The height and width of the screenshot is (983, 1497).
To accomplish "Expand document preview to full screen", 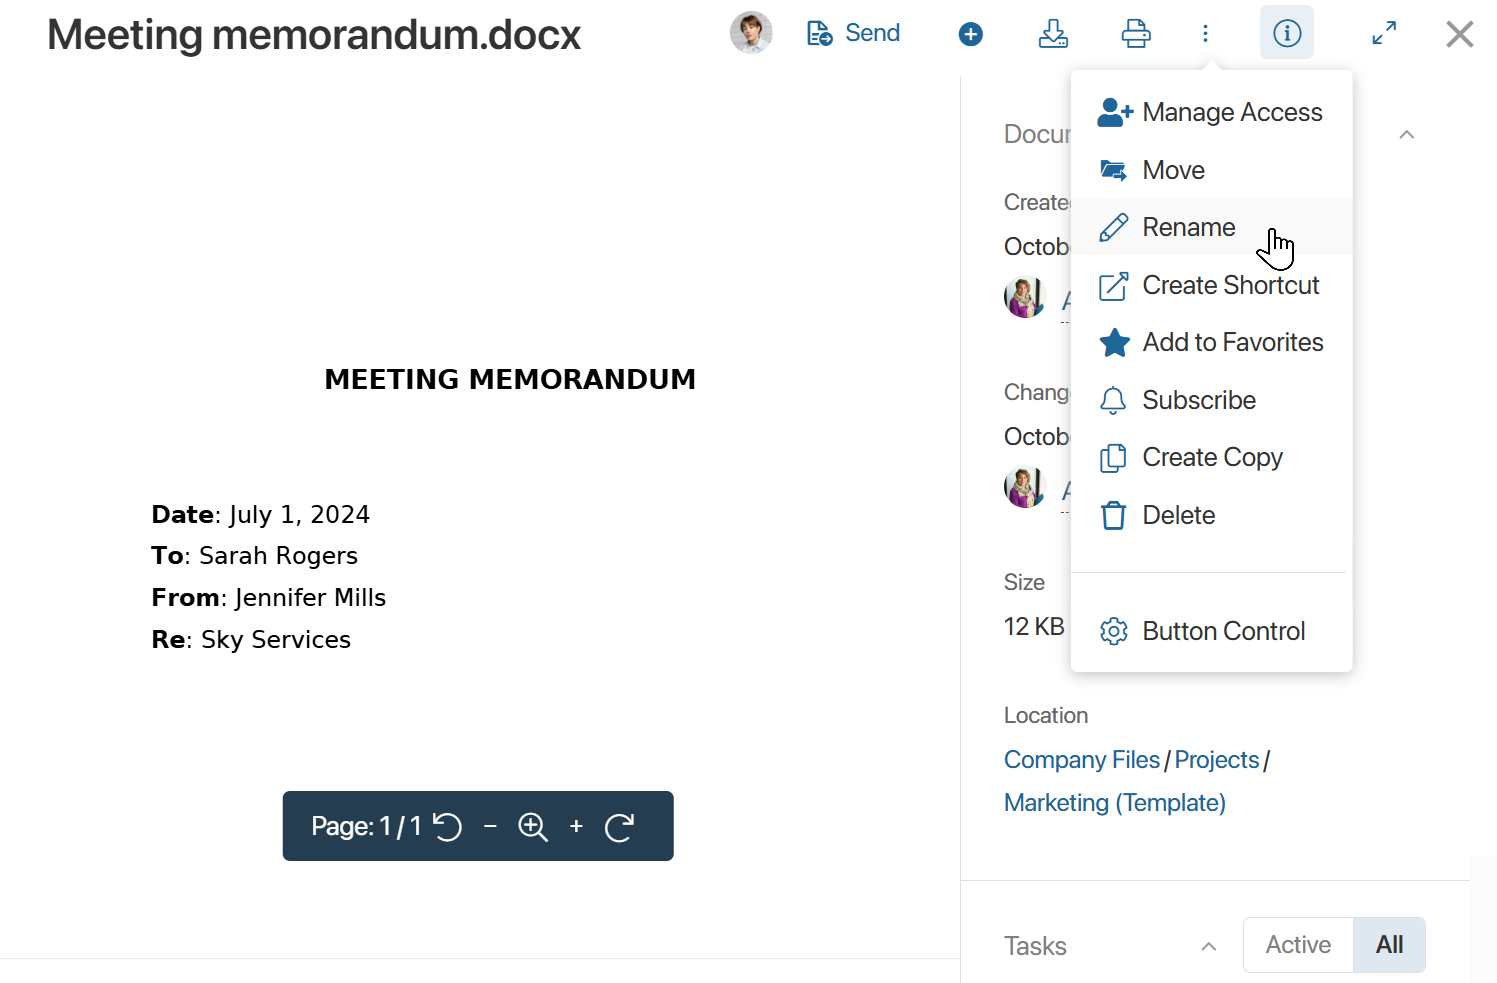I will point(1384,34).
